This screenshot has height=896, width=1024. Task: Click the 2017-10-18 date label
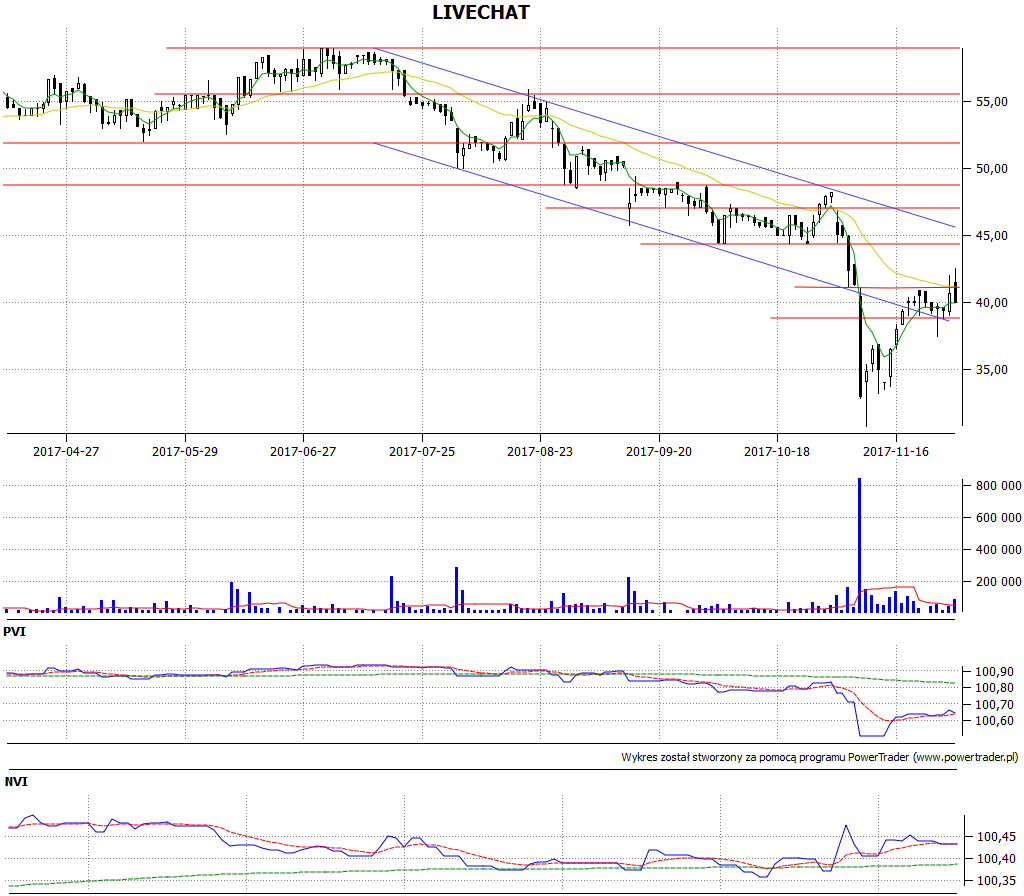[777, 451]
